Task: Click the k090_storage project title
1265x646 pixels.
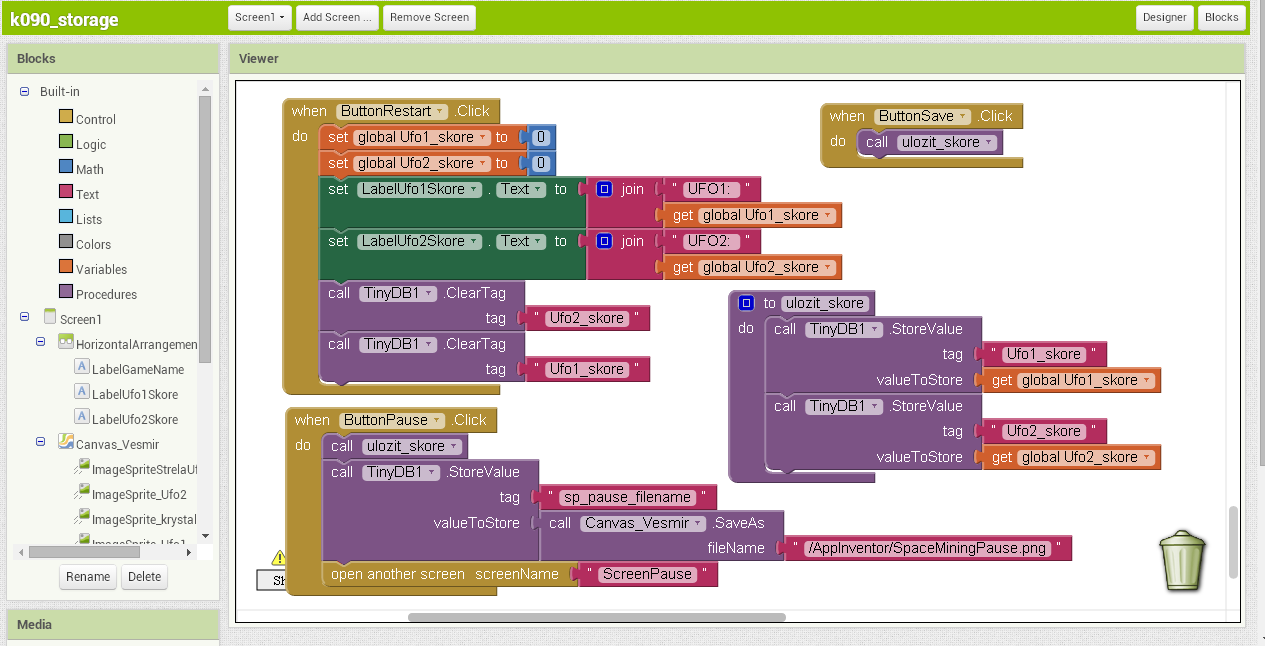Action: (64, 19)
